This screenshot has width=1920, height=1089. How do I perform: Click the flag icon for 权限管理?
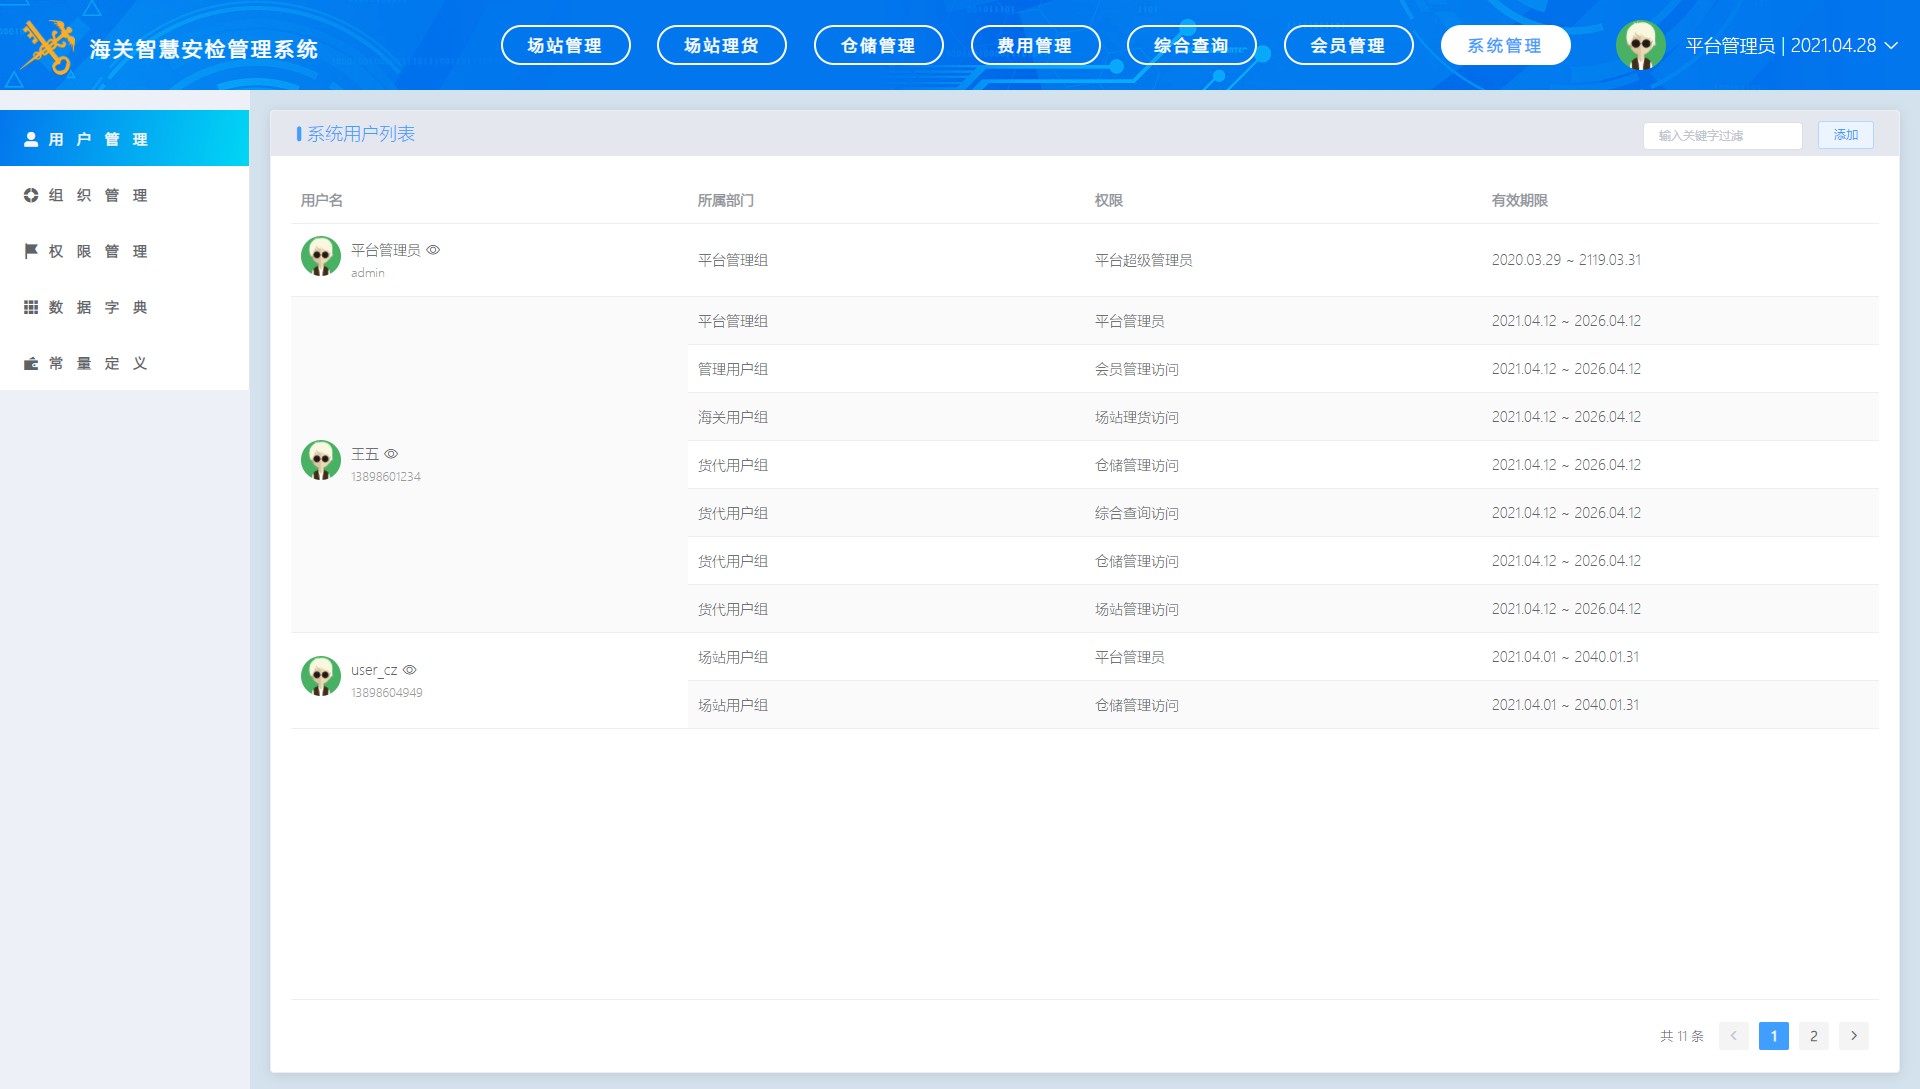tap(31, 251)
